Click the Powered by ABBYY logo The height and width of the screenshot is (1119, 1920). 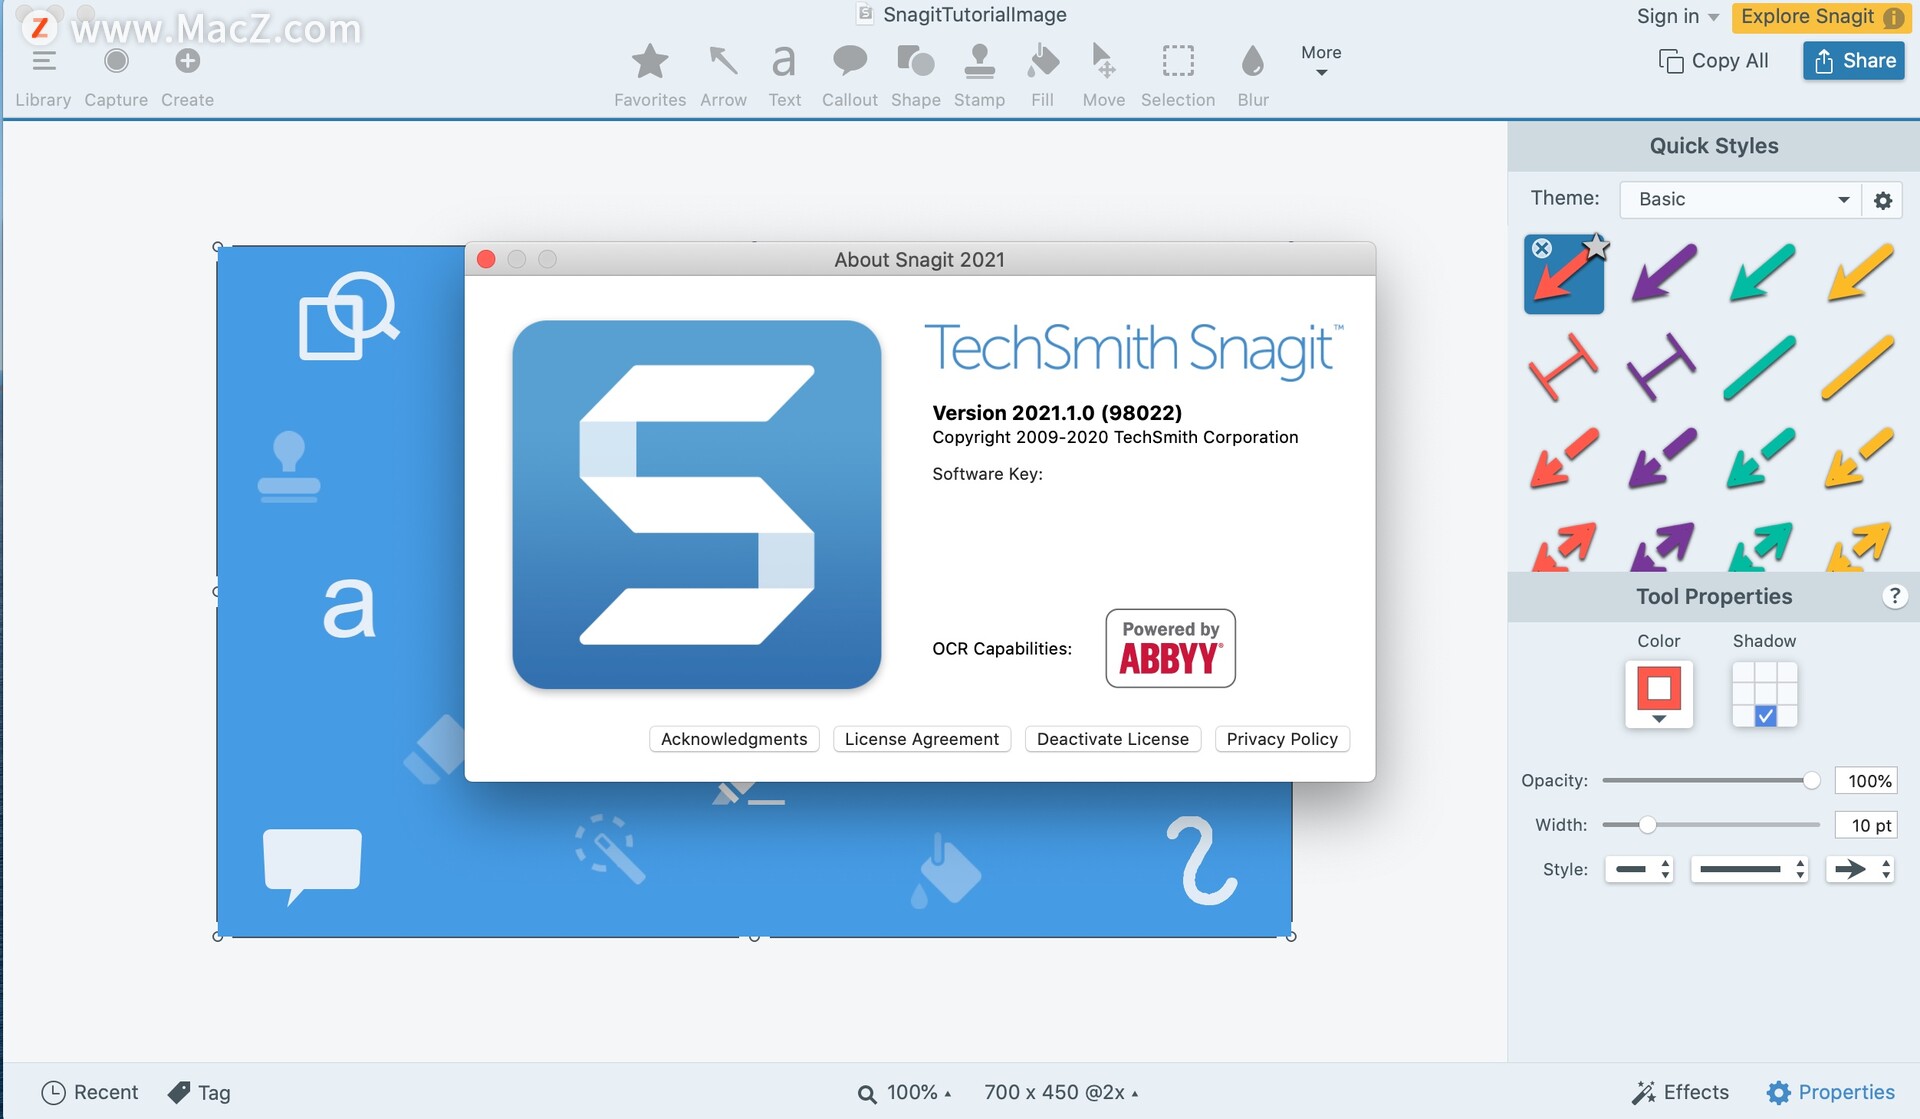pyautogui.click(x=1170, y=648)
